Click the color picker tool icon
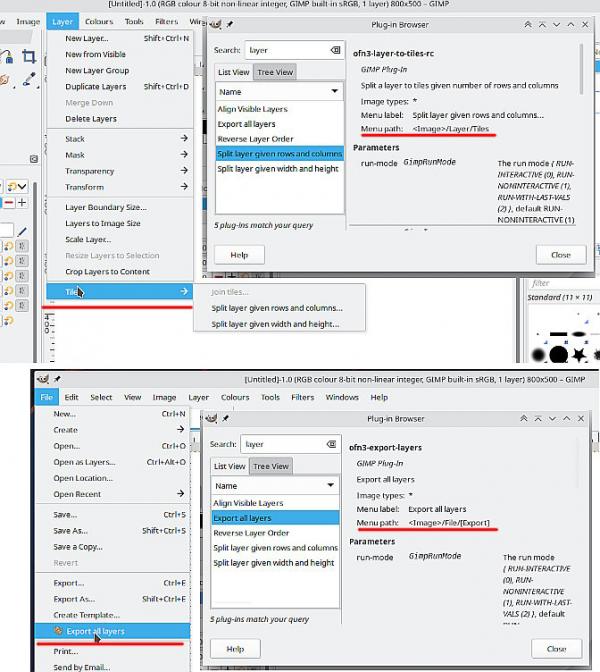 click(x=29, y=79)
